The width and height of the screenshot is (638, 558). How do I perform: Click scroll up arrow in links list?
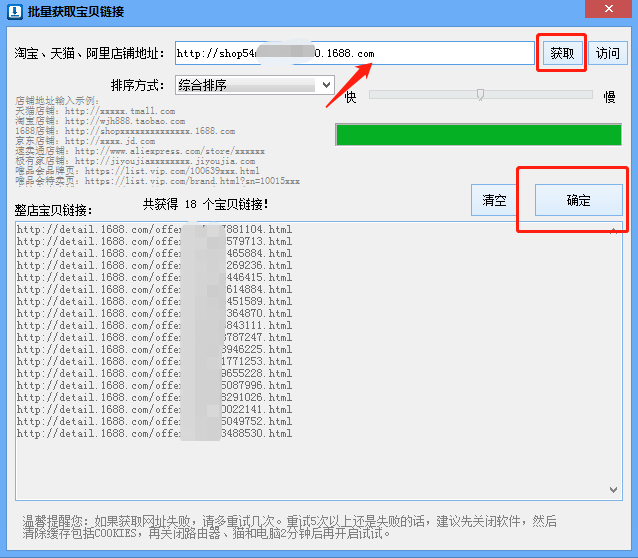614,231
